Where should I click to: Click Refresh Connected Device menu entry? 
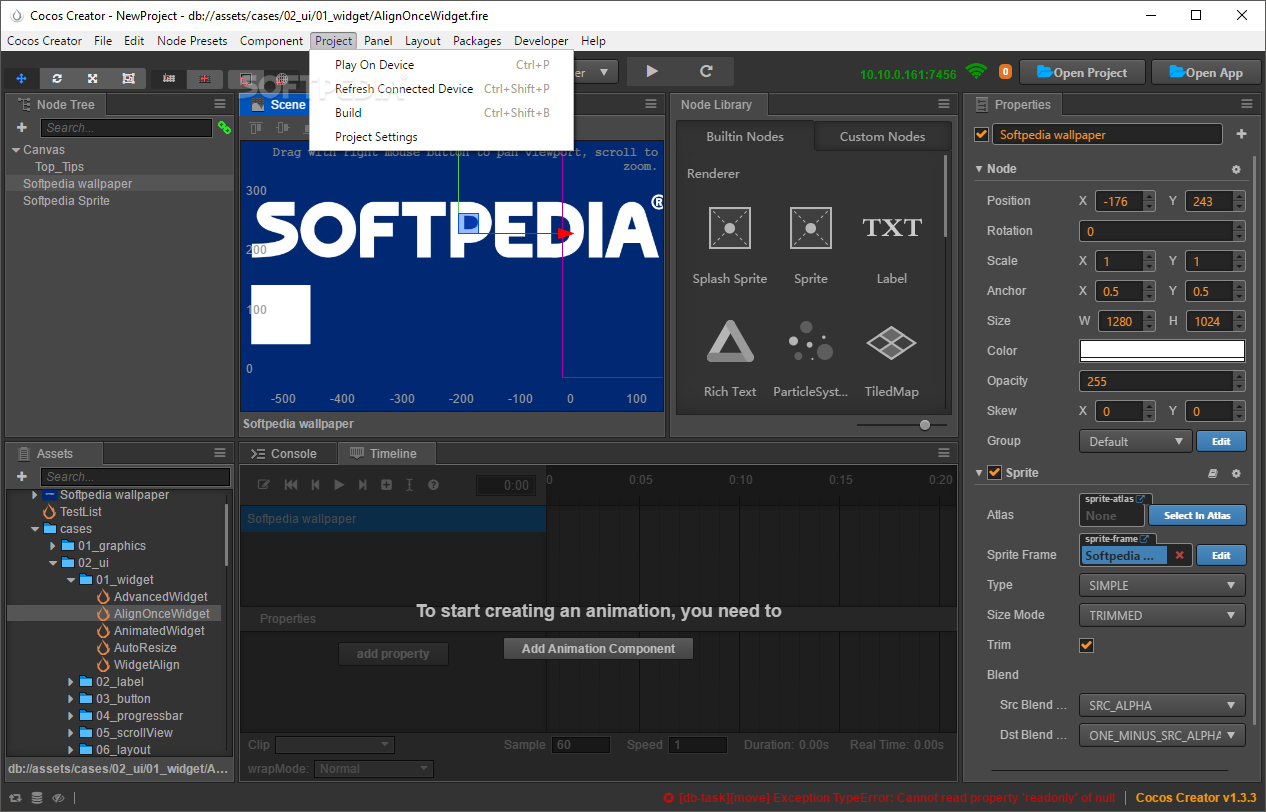tap(404, 89)
